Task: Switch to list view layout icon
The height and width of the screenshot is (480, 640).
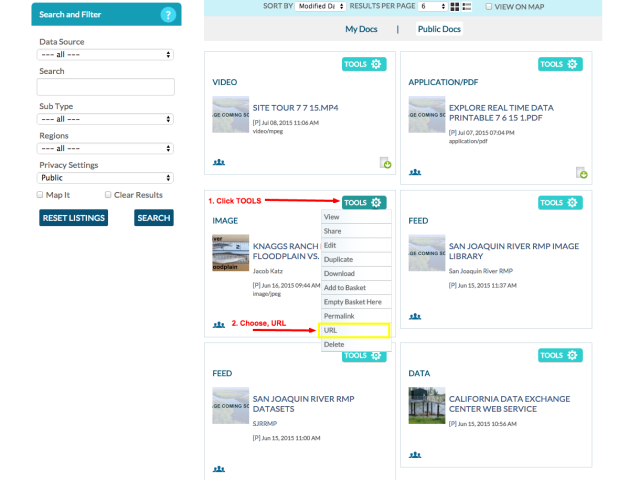Action: [x=467, y=6]
